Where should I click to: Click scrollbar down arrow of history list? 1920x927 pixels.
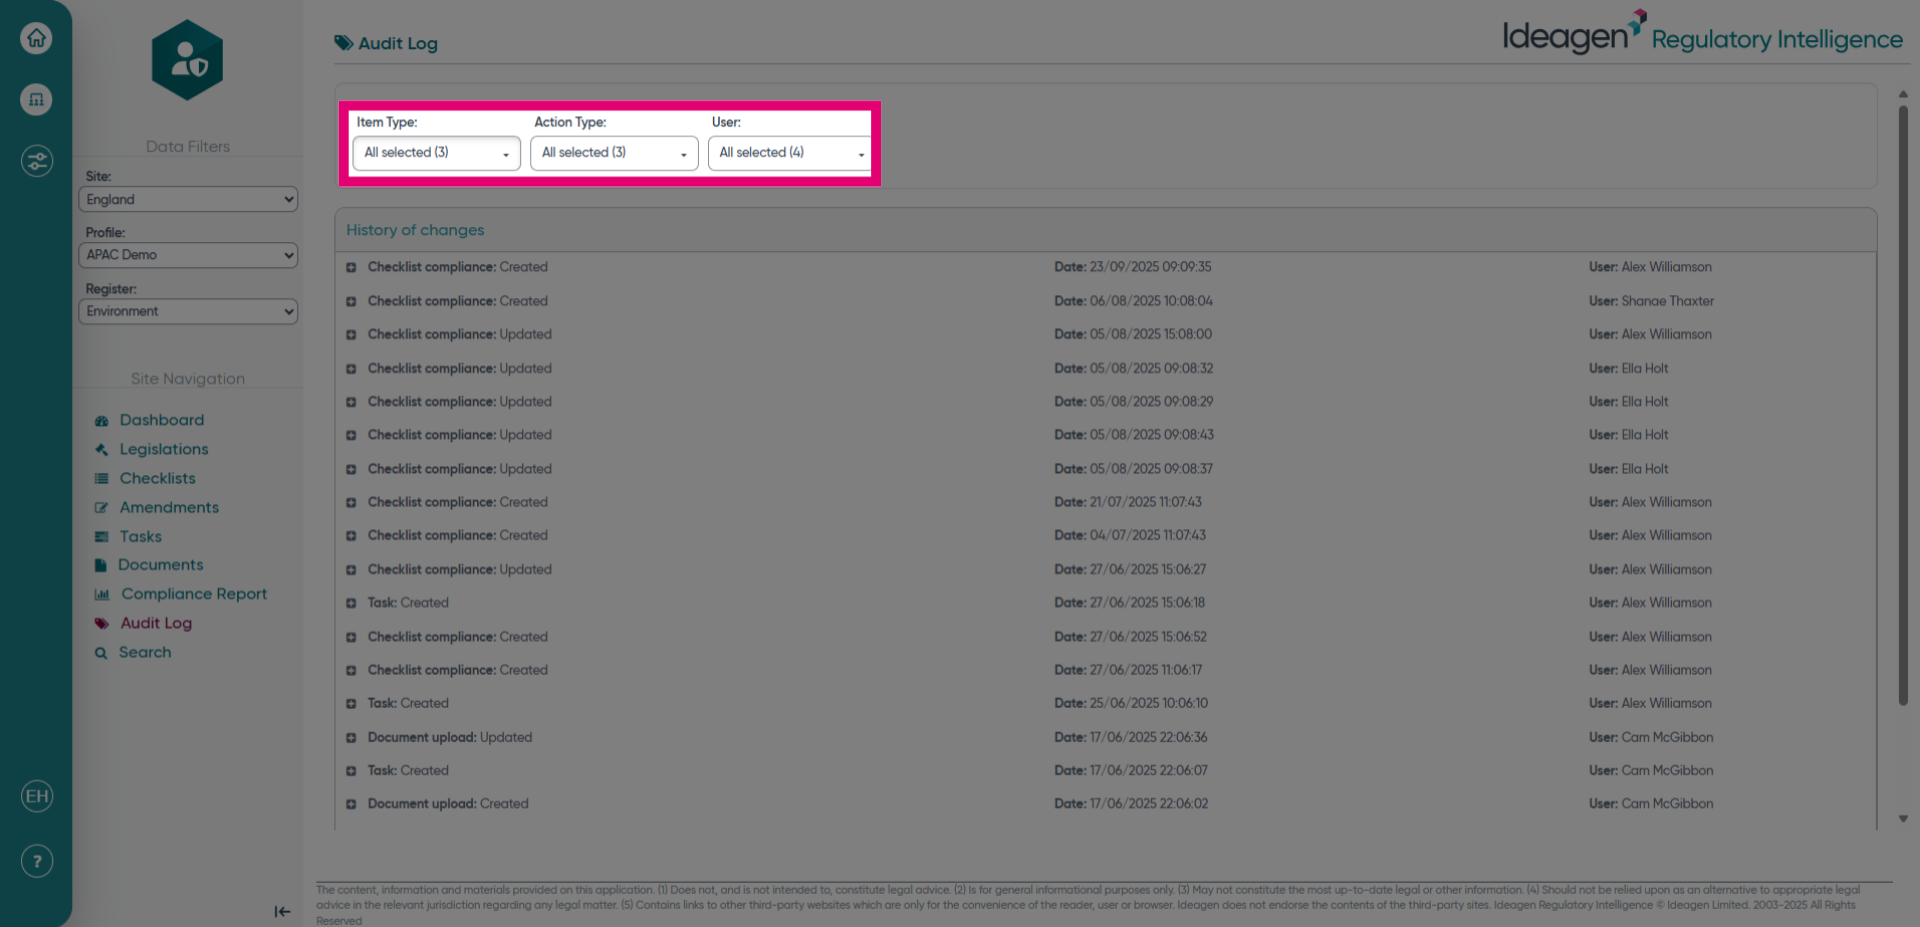[1903, 819]
